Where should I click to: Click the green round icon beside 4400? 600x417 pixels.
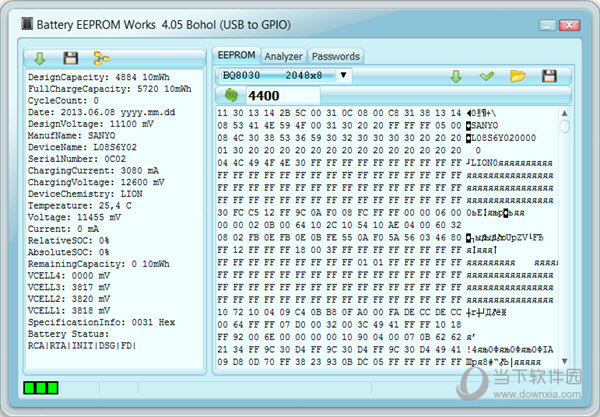(x=232, y=96)
